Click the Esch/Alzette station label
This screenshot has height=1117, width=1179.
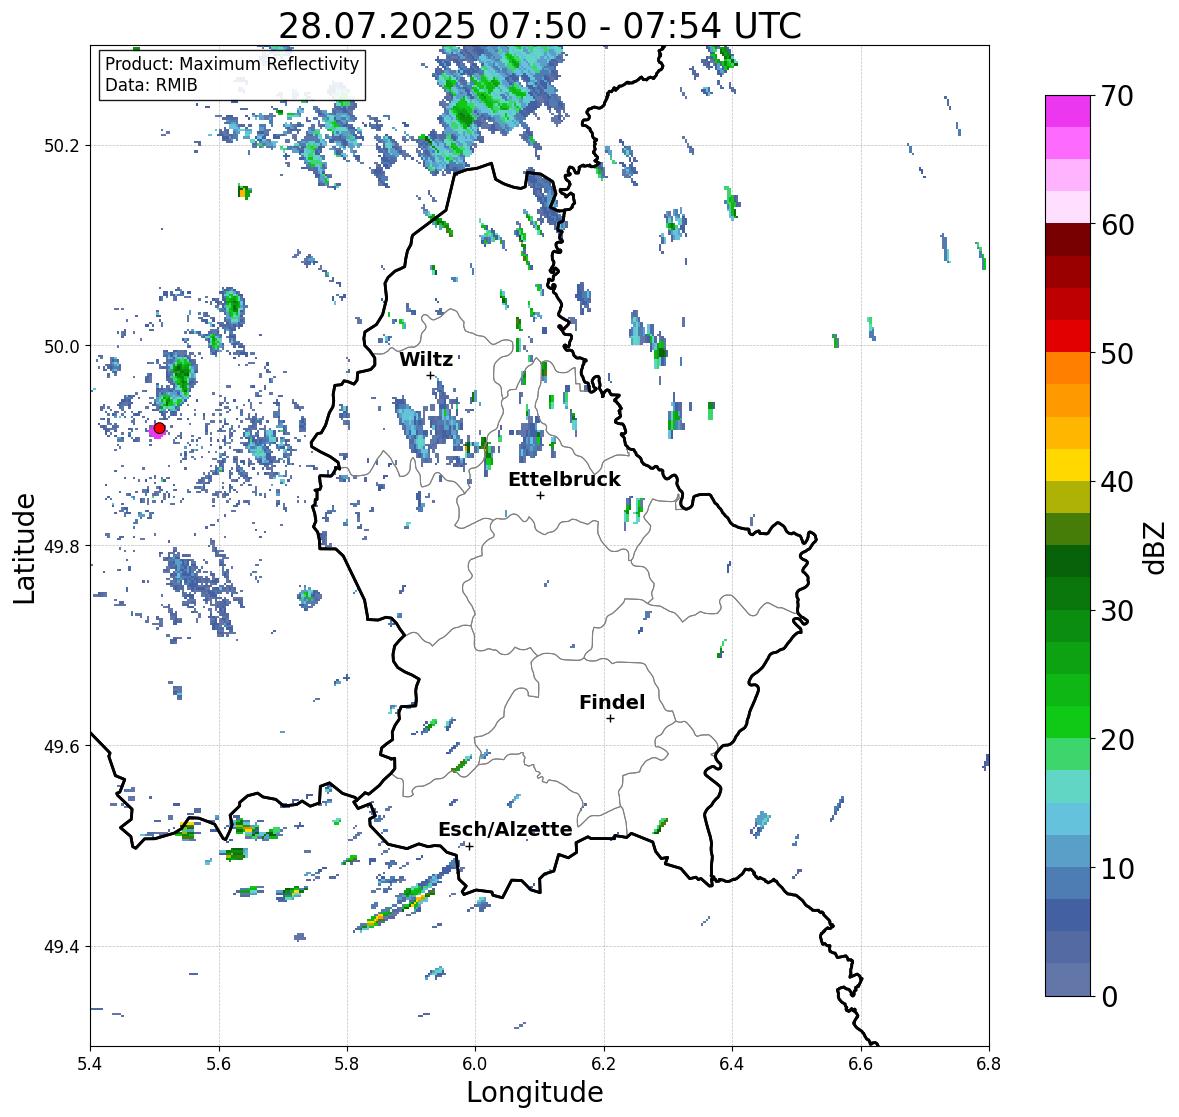pos(505,829)
